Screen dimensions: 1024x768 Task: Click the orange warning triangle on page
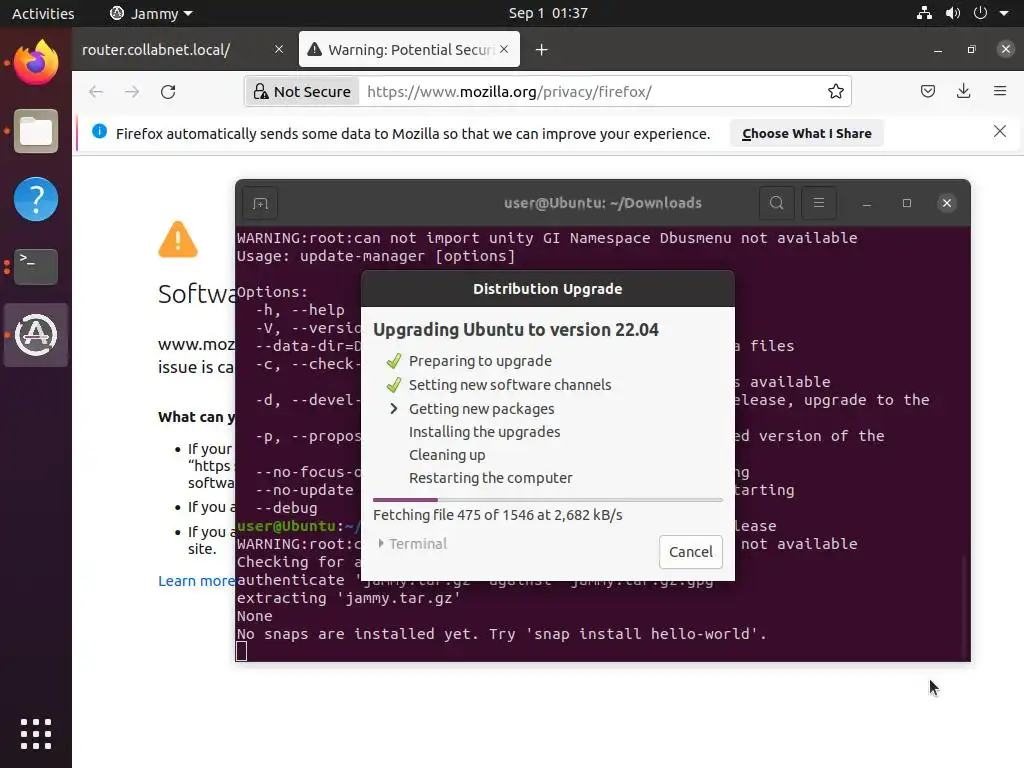point(178,240)
